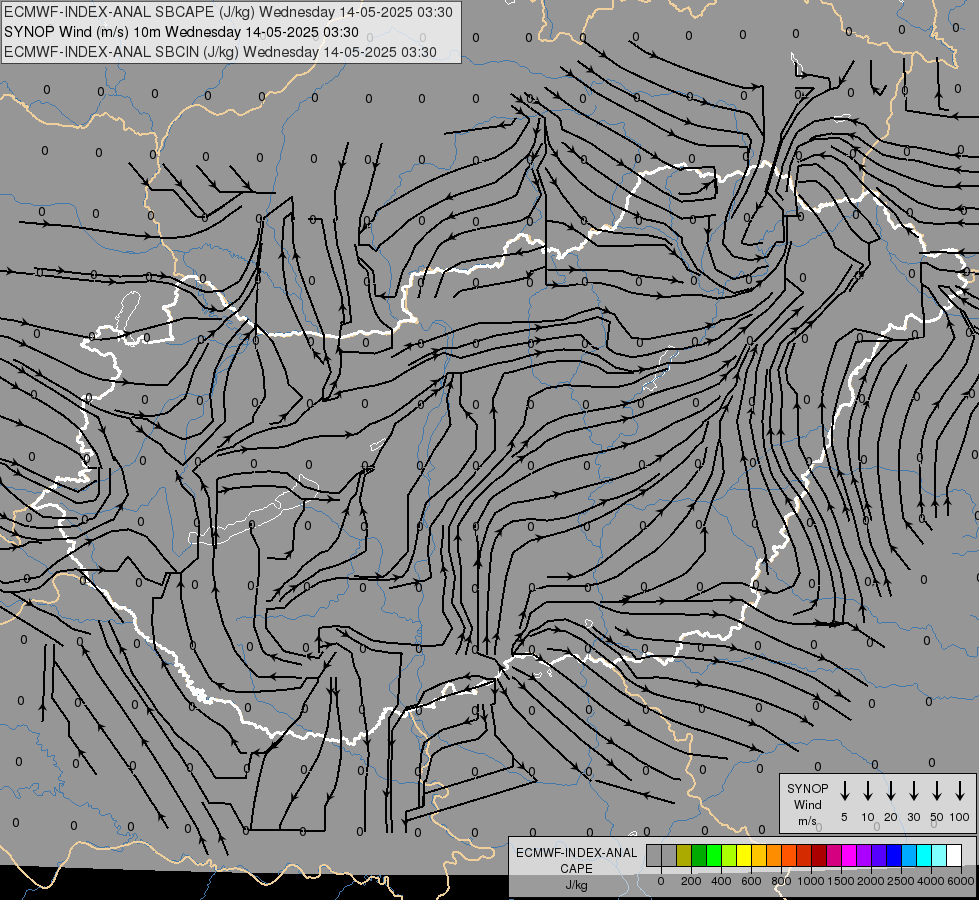Click the SBCAPE title line in header
This screenshot has height=900, width=979.
click(x=228, y=12)
